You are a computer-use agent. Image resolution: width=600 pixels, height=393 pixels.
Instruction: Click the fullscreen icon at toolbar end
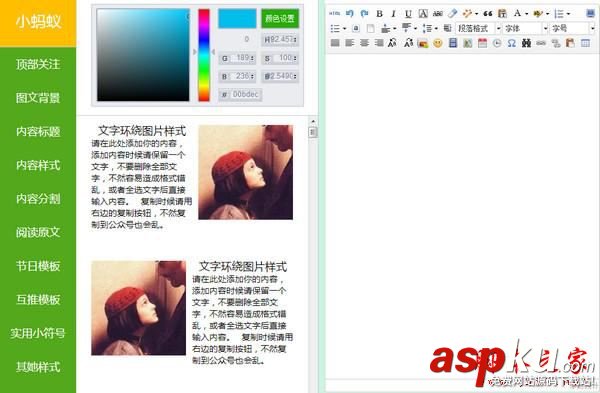coord(590,13)
